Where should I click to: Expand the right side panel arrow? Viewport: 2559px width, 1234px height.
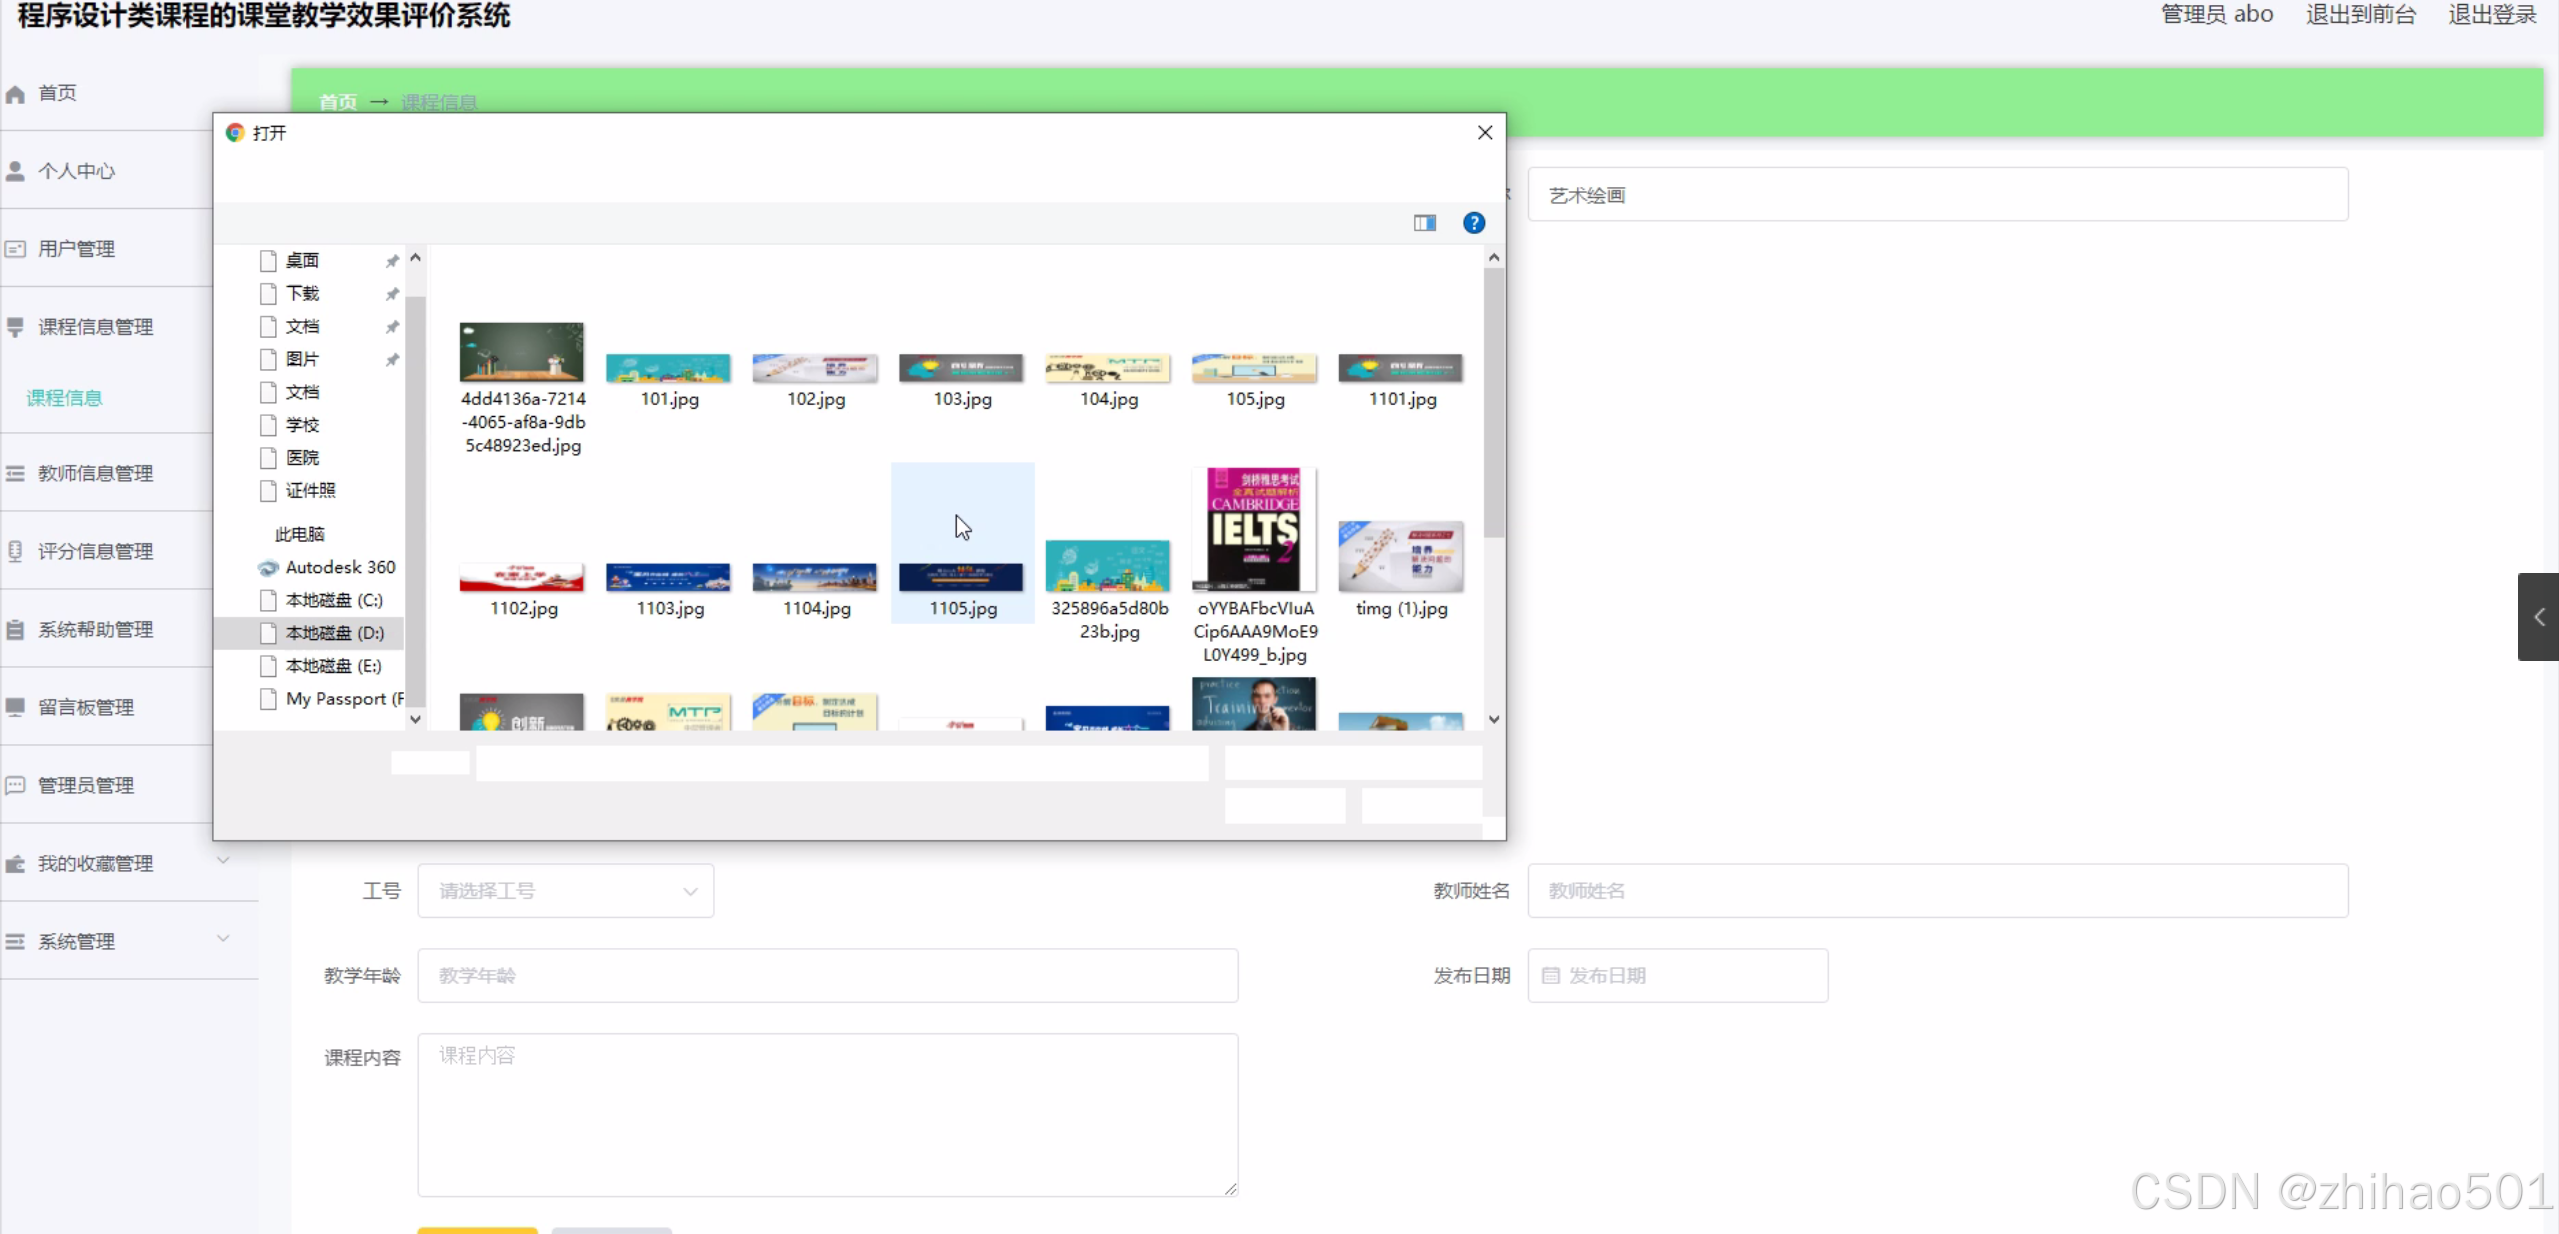click(x=2538, y=617)
